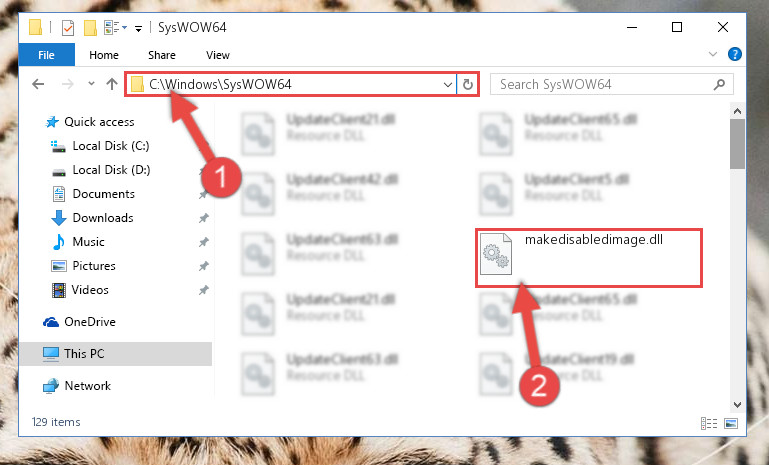This screenshot has height=465, width=769.
Task: Click the Back navigation arrow
Action: (38, 84)
